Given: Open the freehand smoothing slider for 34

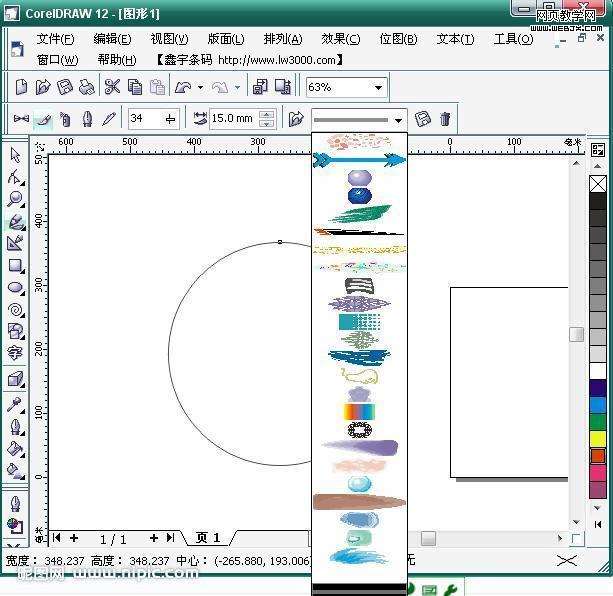Looking at the screenshot, I should 170,119.
